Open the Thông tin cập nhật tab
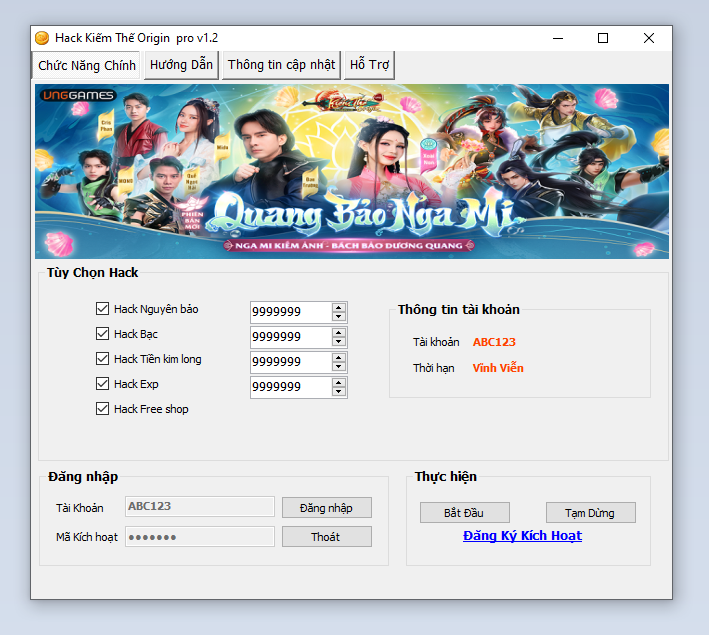Viewport: 709px width, 635px height. coord(281,65)
